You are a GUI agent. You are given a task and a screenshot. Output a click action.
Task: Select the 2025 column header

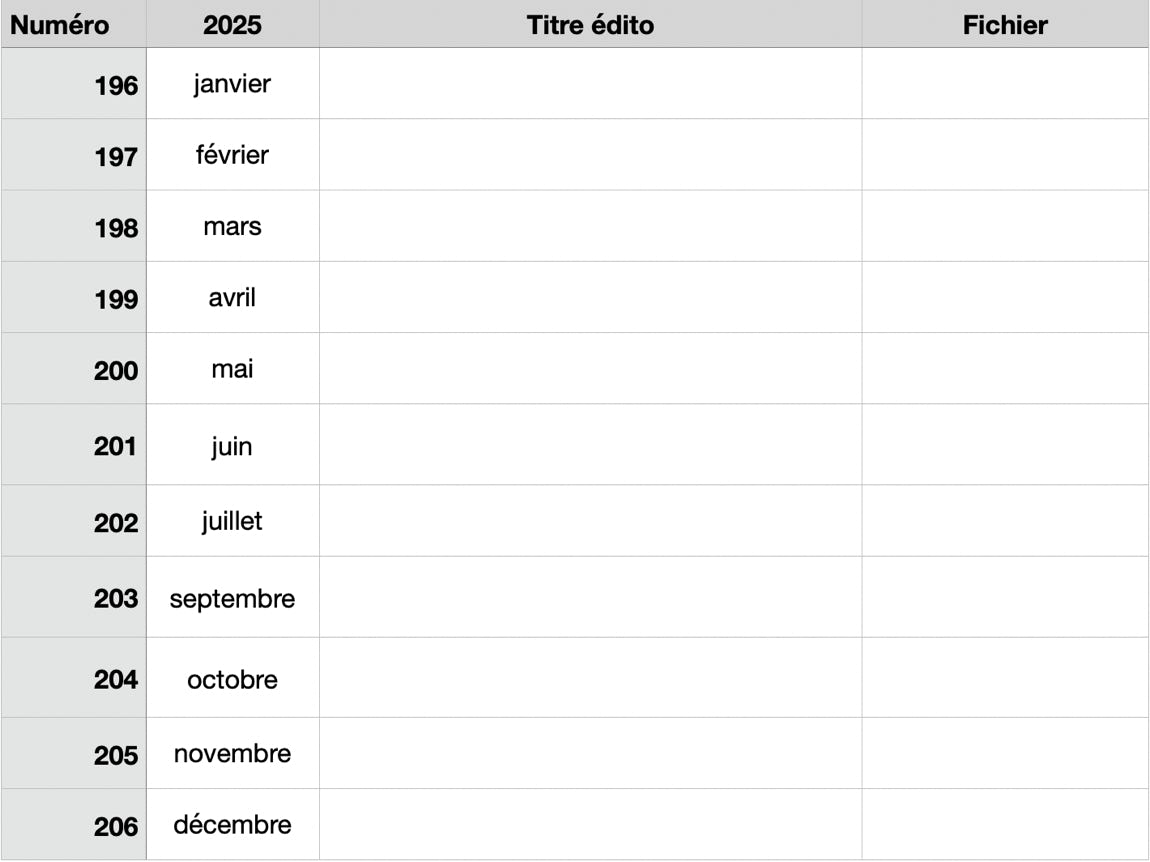point(232,25)
